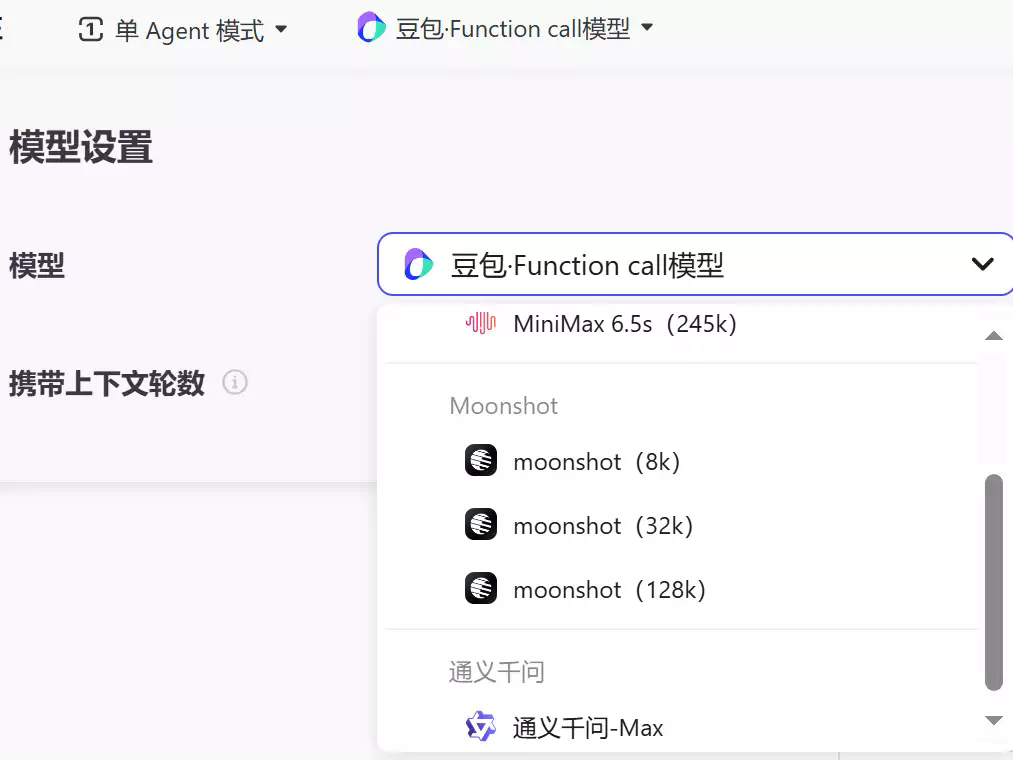
Task: Click the moonshot (32k) logo icon
Action: (x=481, y=525)
